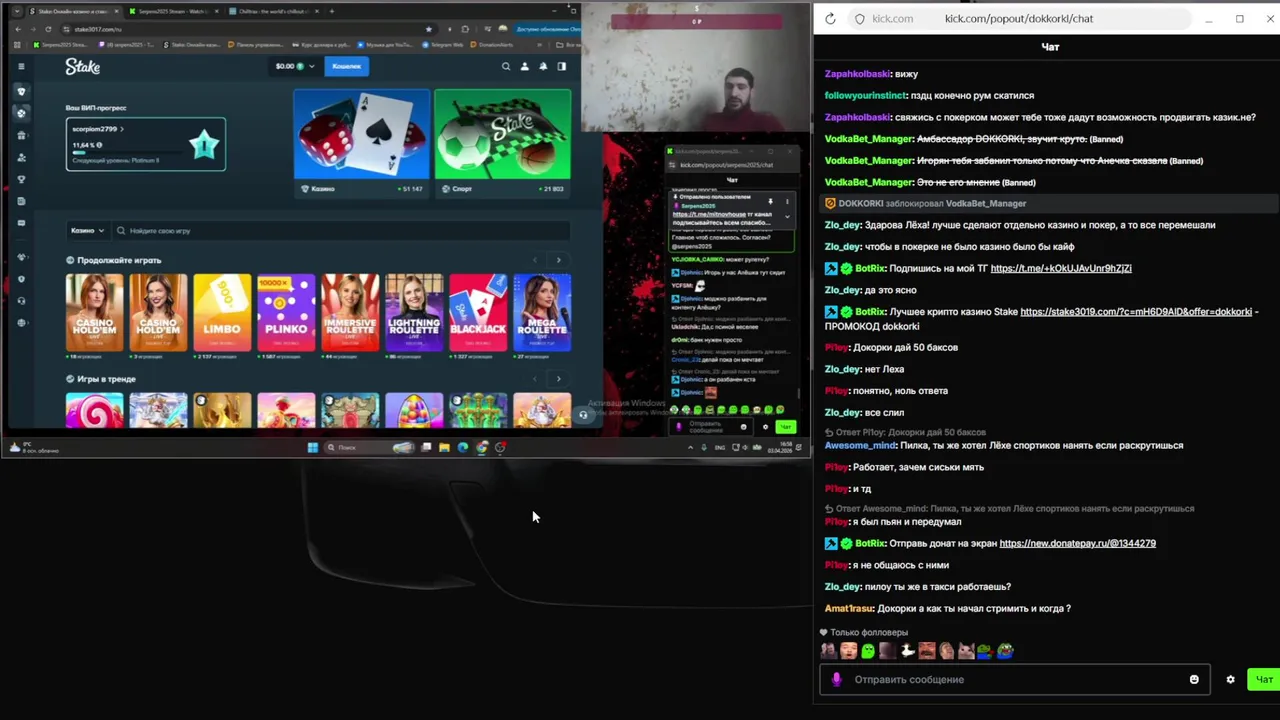Open the Telegram Web bookmark

443,45
